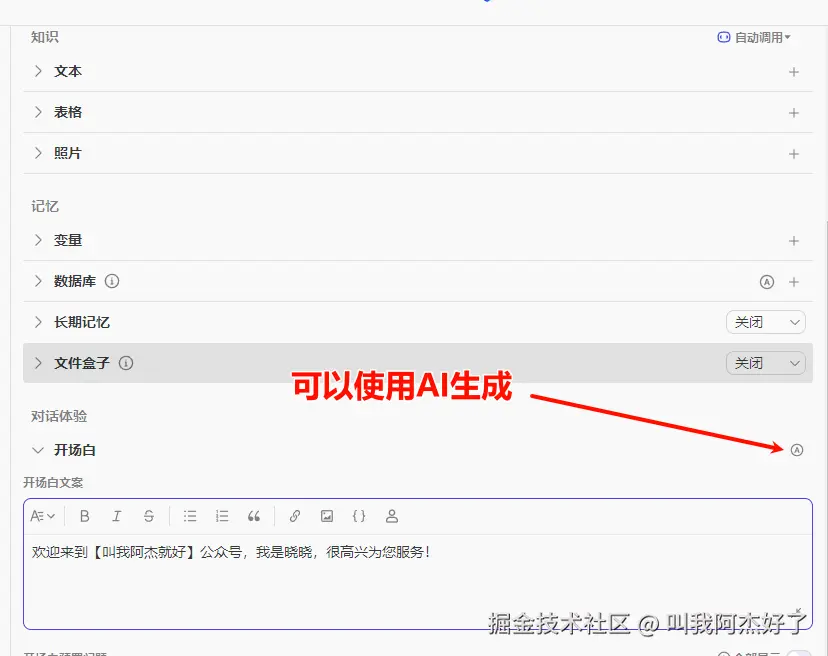Insert a variable with the braces icon
The height and width of the screenshot is (656, 828).
click(x=359, y=516)
